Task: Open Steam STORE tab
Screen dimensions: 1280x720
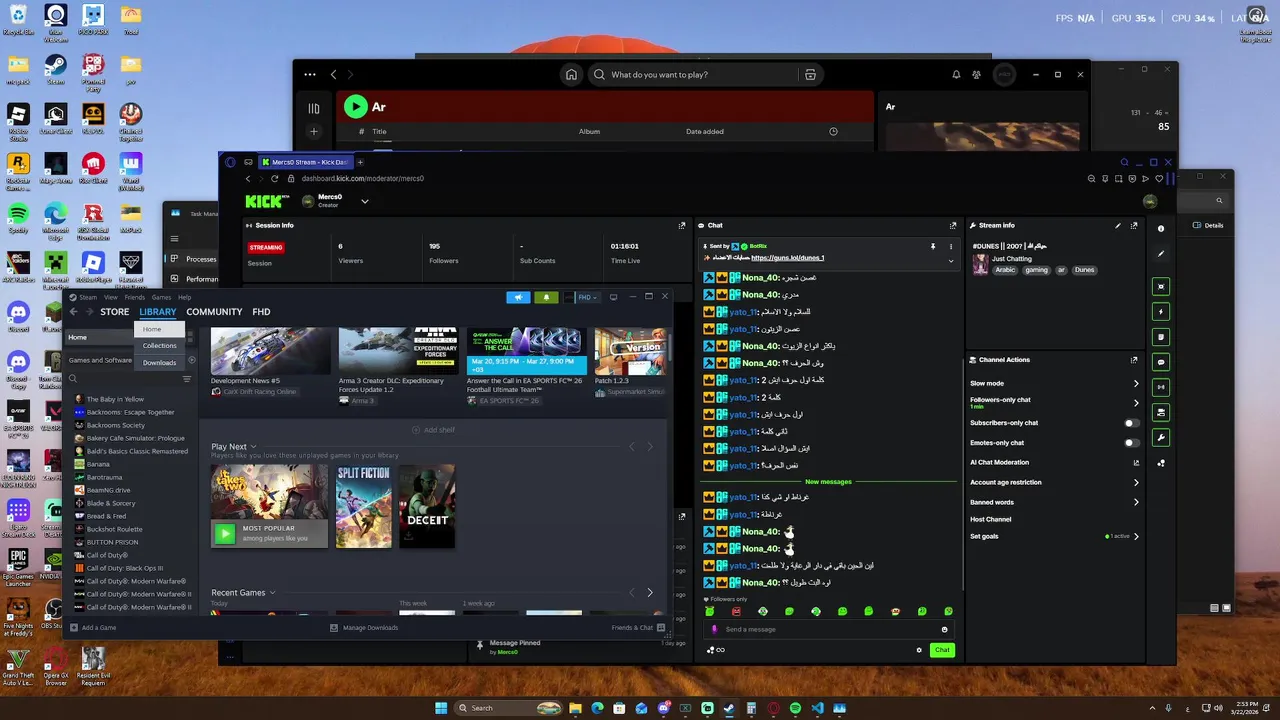Action: (x=114, y=312)
